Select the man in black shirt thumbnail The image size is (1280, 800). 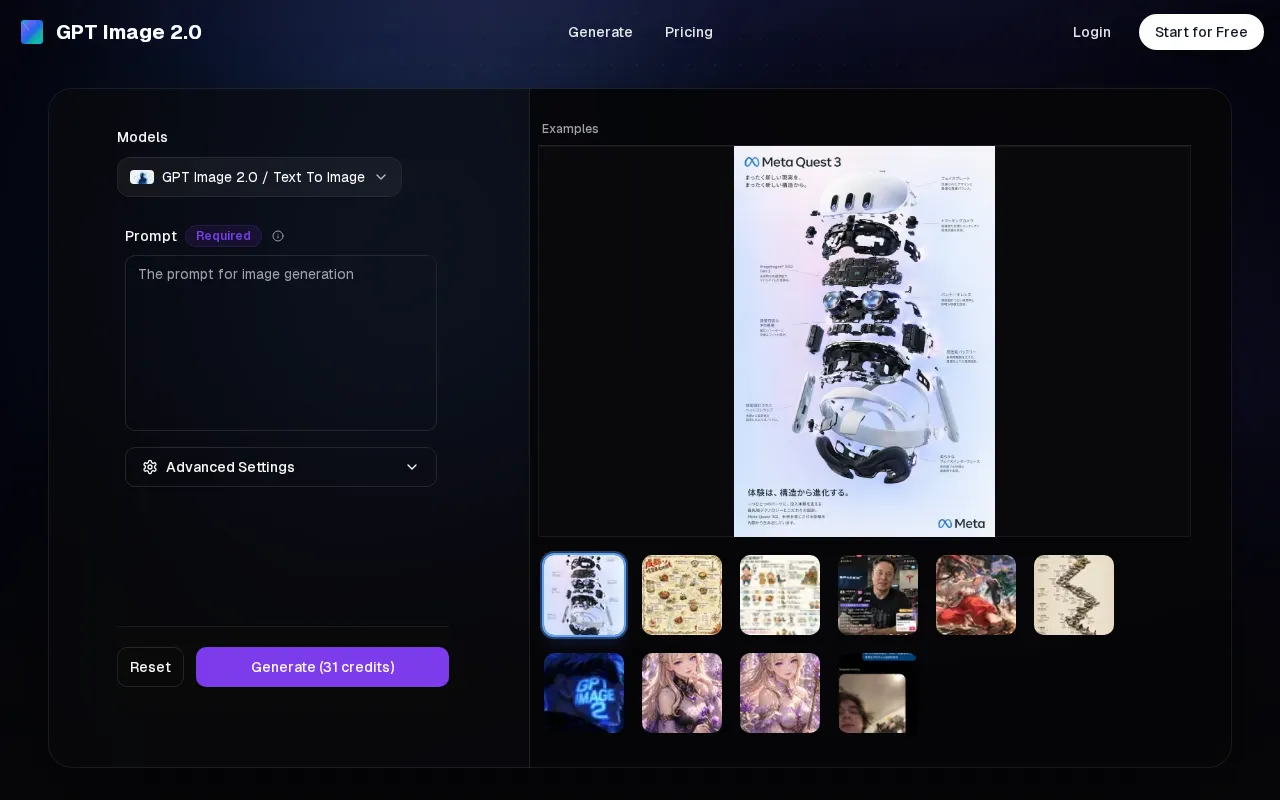point(878,595)
